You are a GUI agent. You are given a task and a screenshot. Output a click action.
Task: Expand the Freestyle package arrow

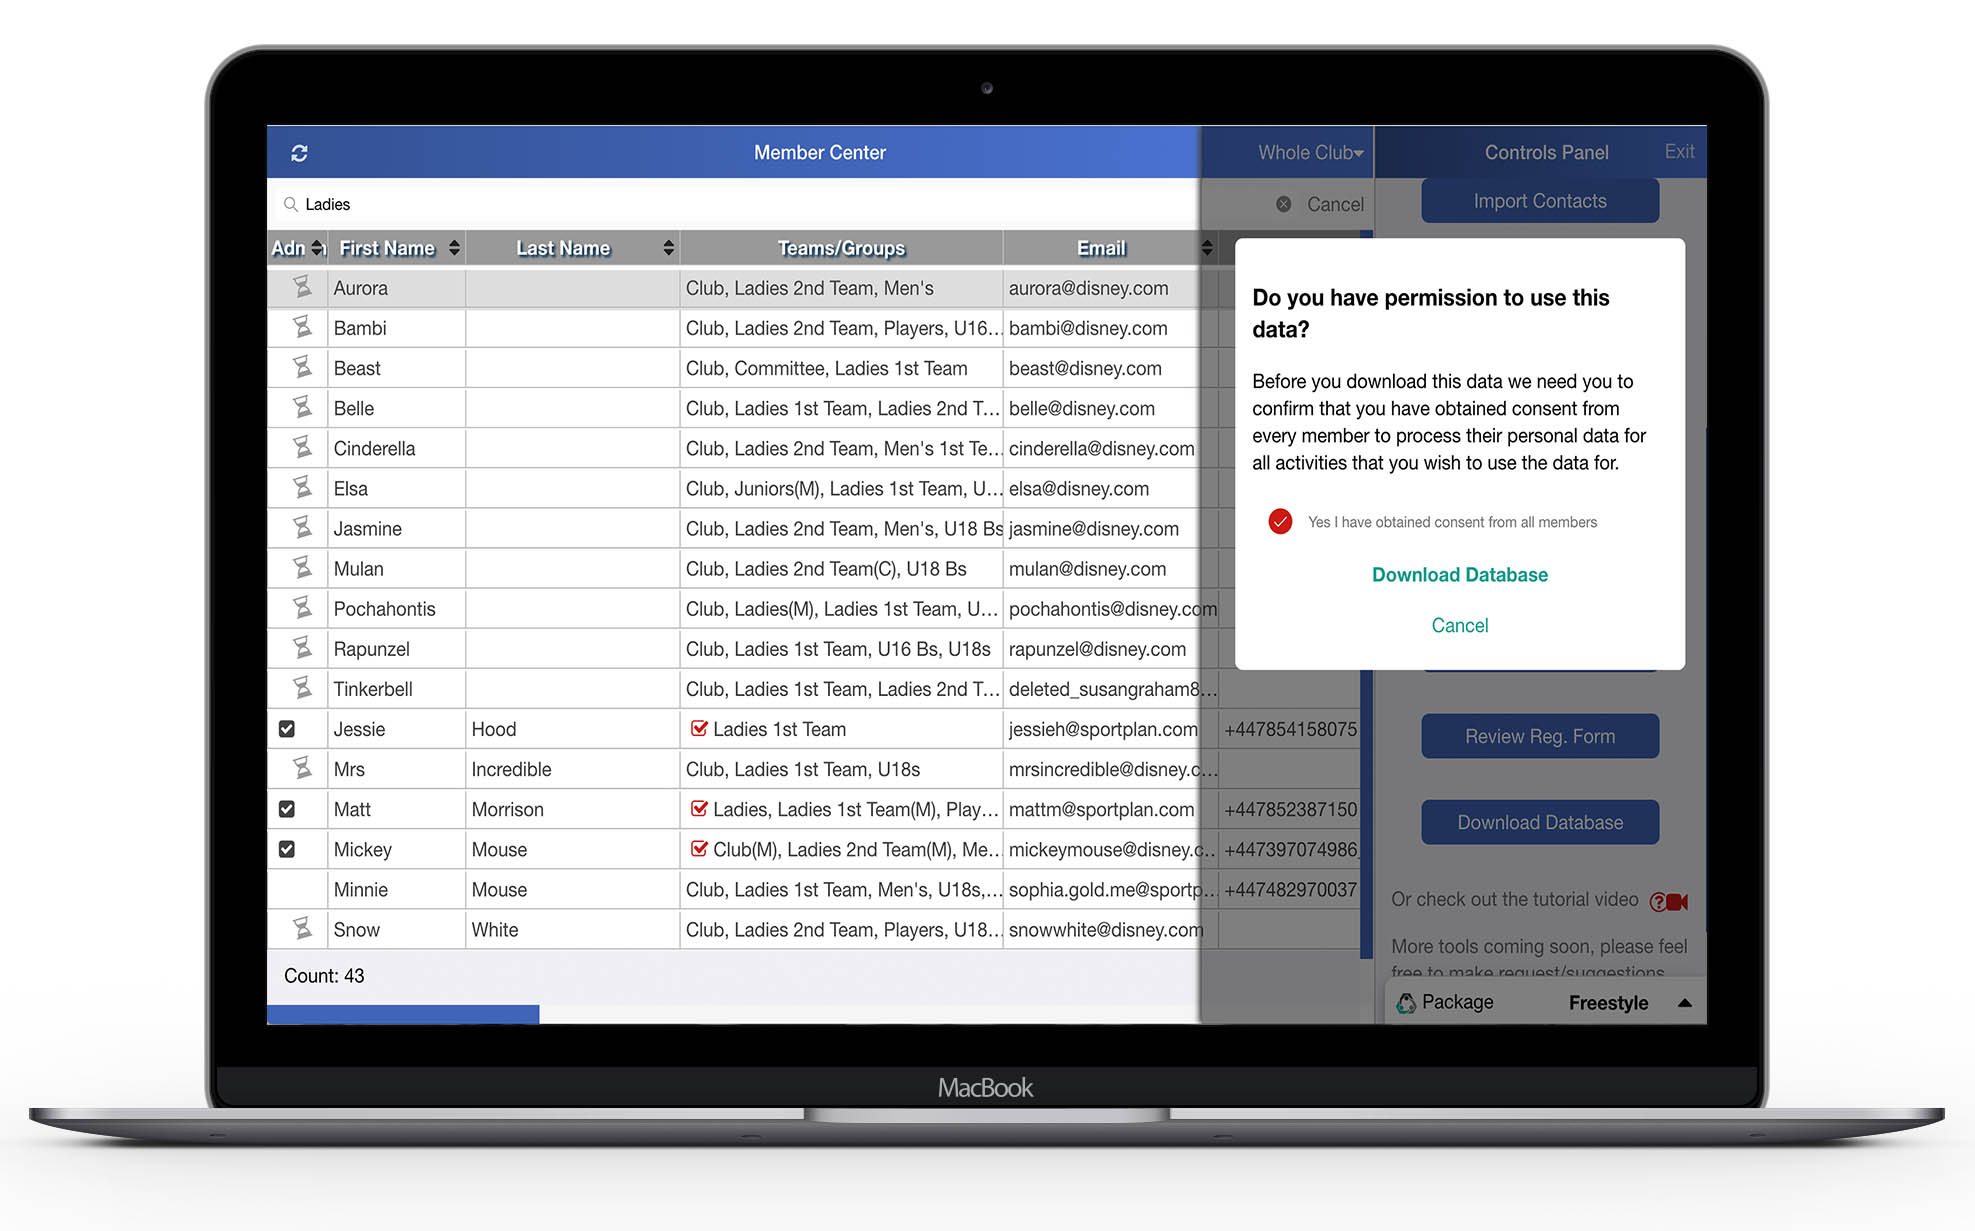click(x=1685, y=1003)
